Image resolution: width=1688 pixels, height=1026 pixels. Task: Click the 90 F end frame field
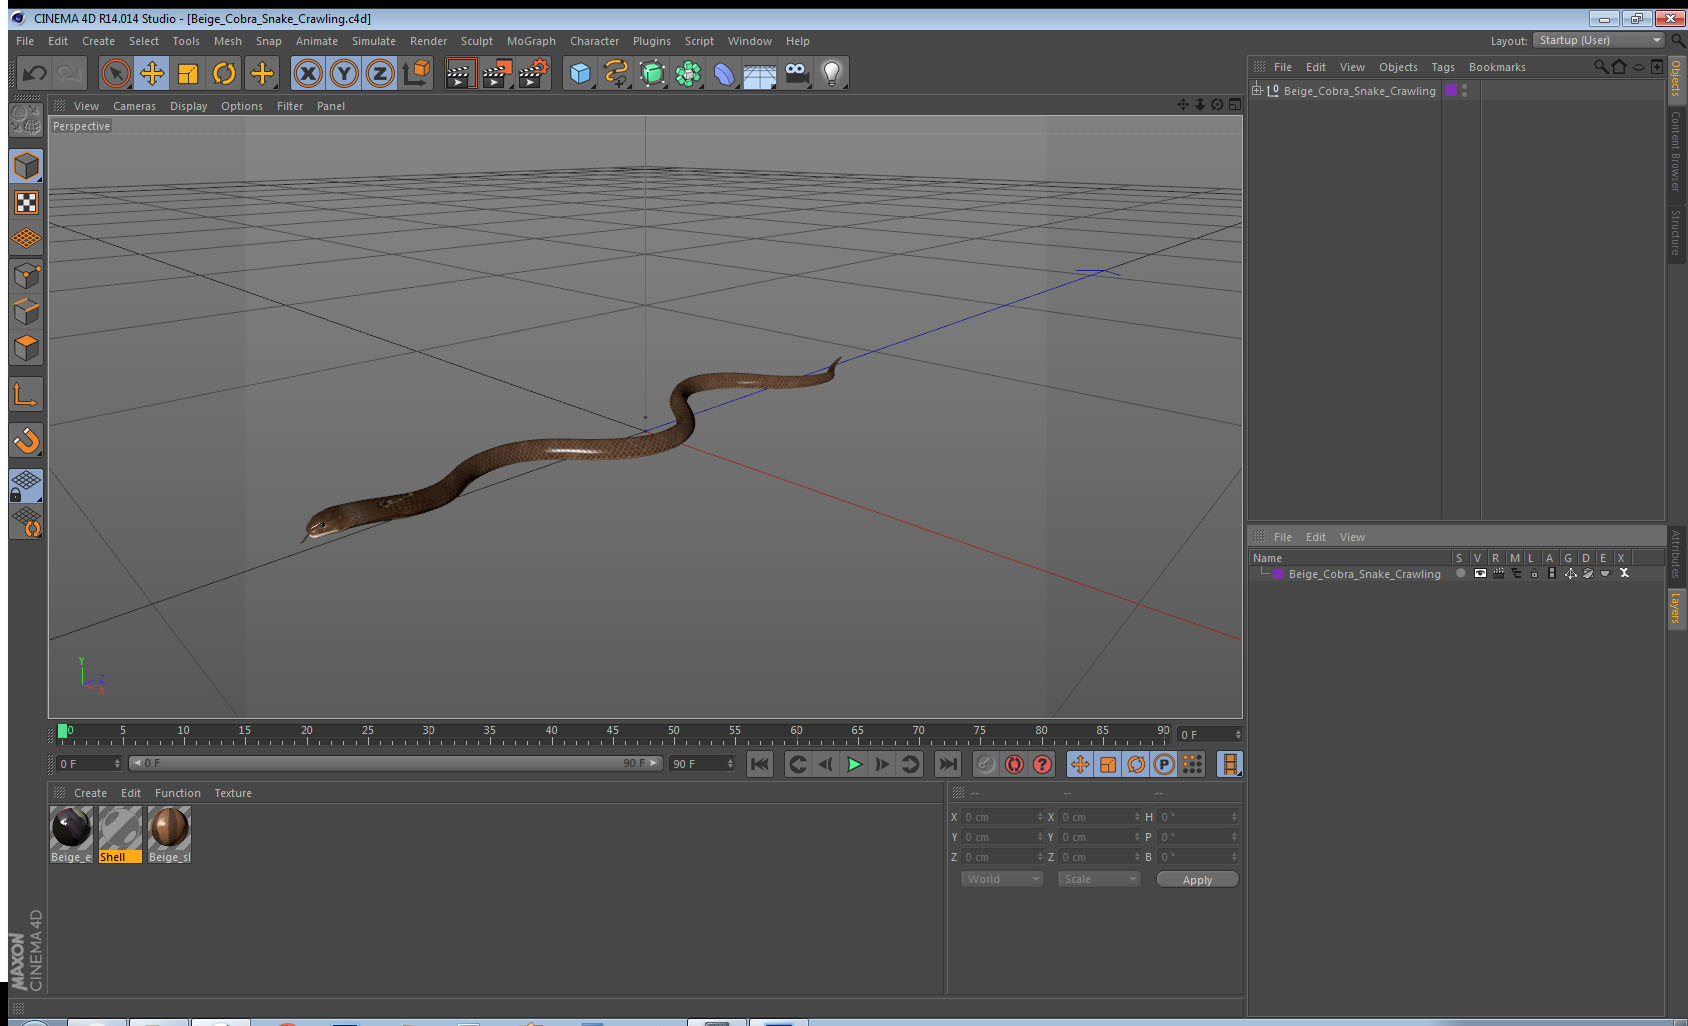pyautogui.click(x=701, y=764)
